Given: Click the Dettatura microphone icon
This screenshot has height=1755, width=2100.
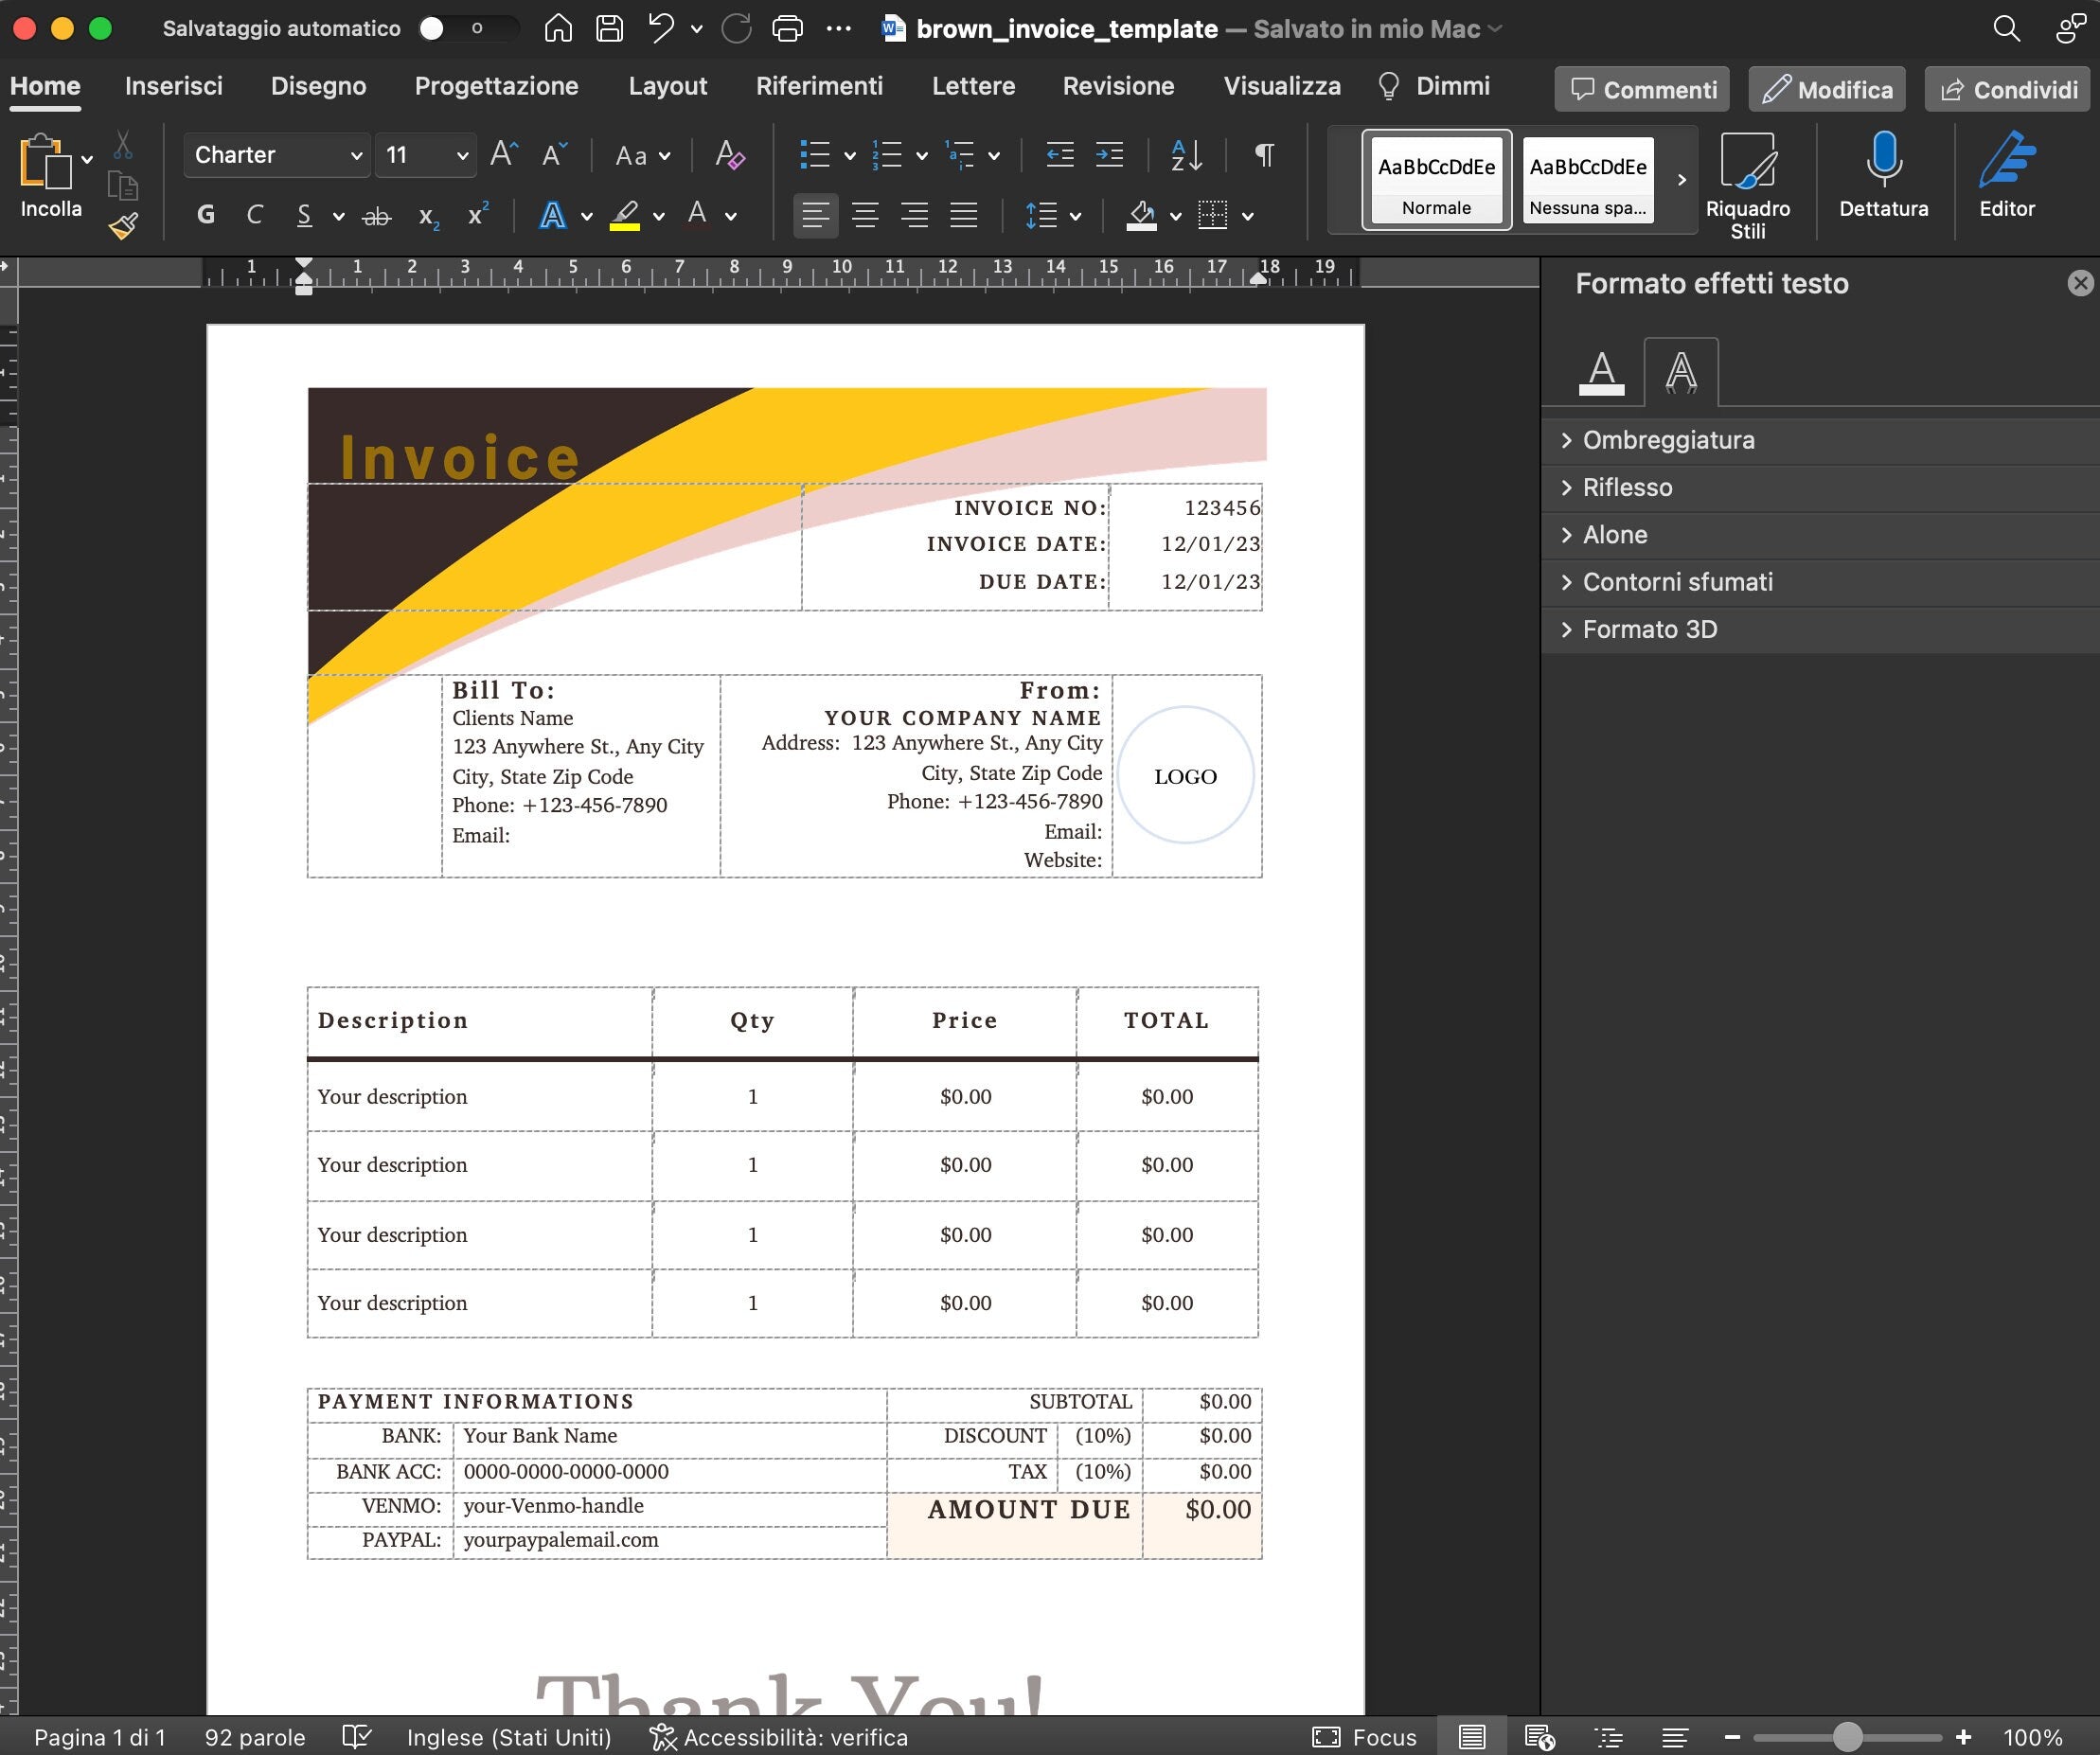Looking at the screenshot, I should [x=1884, y=160].
